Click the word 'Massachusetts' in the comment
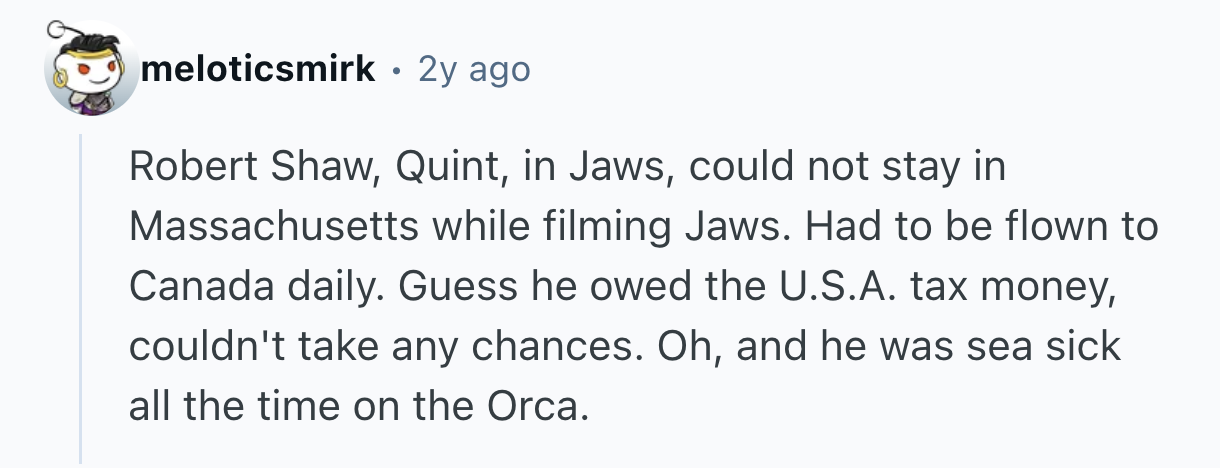 point(273,227)
